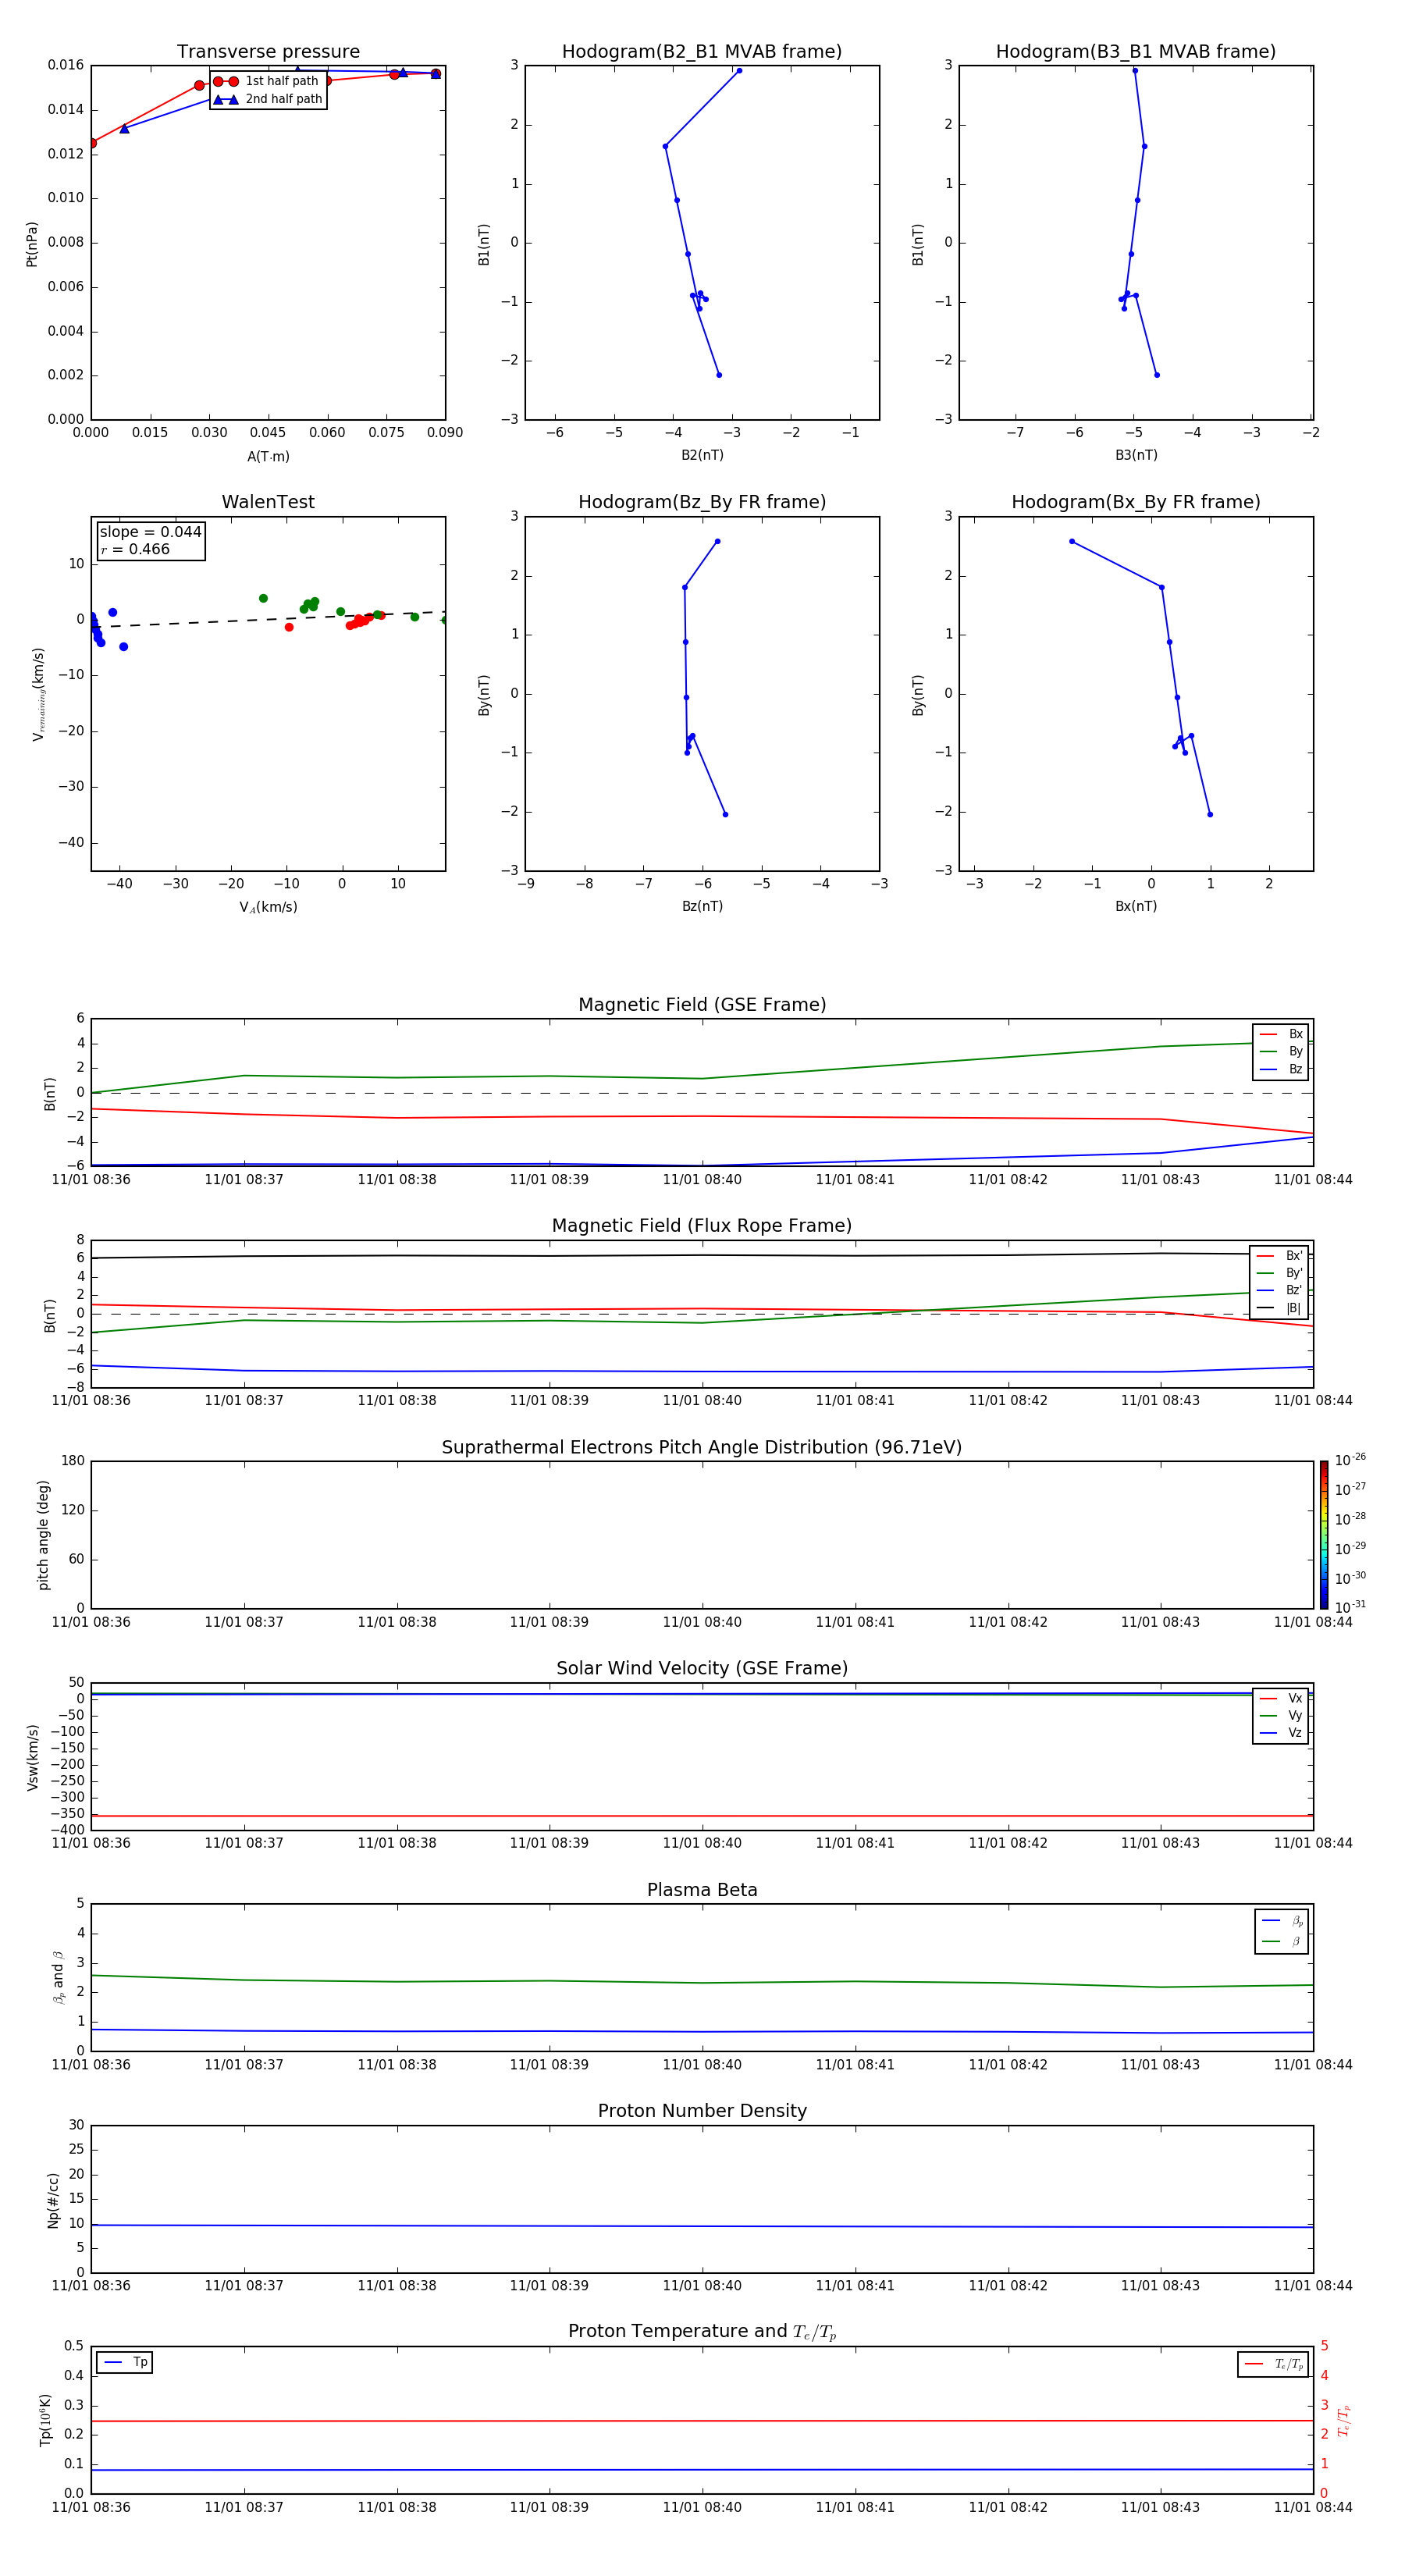Click the 'Proton Number Density' title
1405x2576 pixels.
(702, 2111)
